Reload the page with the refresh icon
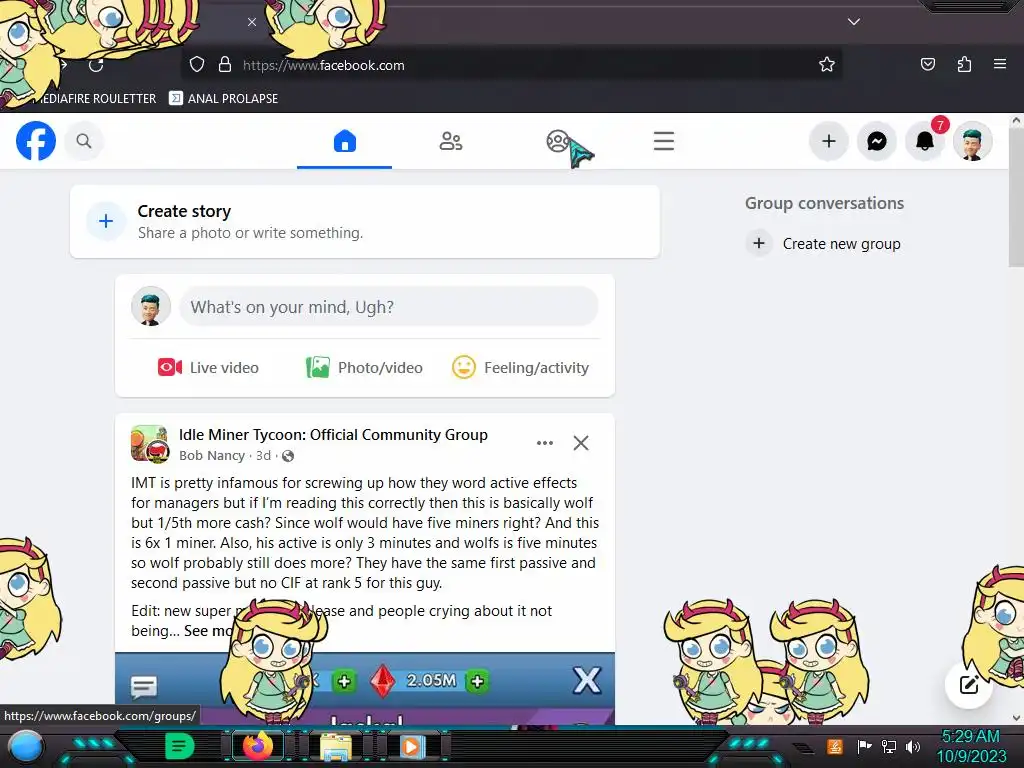The image size is (1024, 768). pos(96,65)
